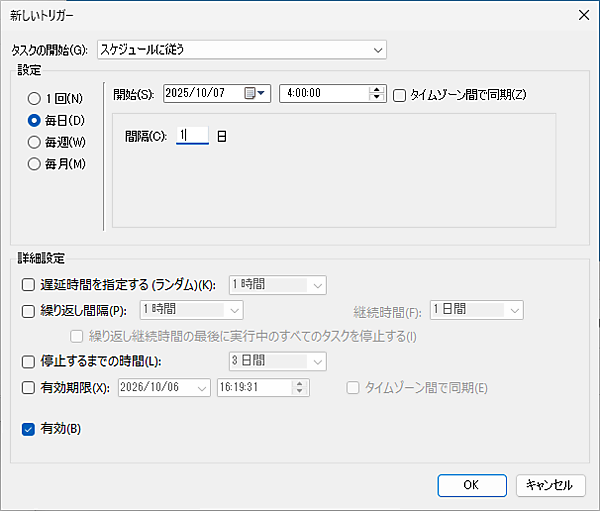Screen dimensions: 600x511
Task: Click the キャンセル button
Action: pos(551,485)
